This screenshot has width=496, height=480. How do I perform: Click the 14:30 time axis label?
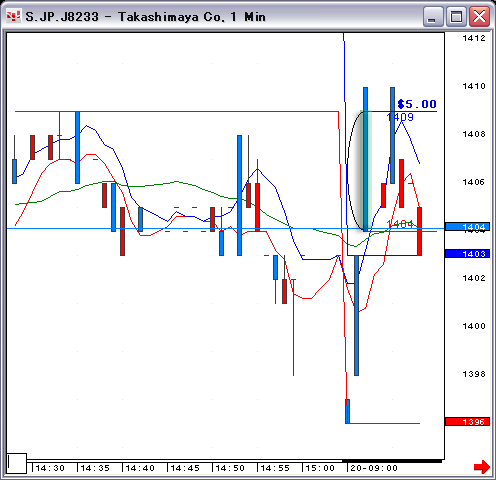point(50,468)
